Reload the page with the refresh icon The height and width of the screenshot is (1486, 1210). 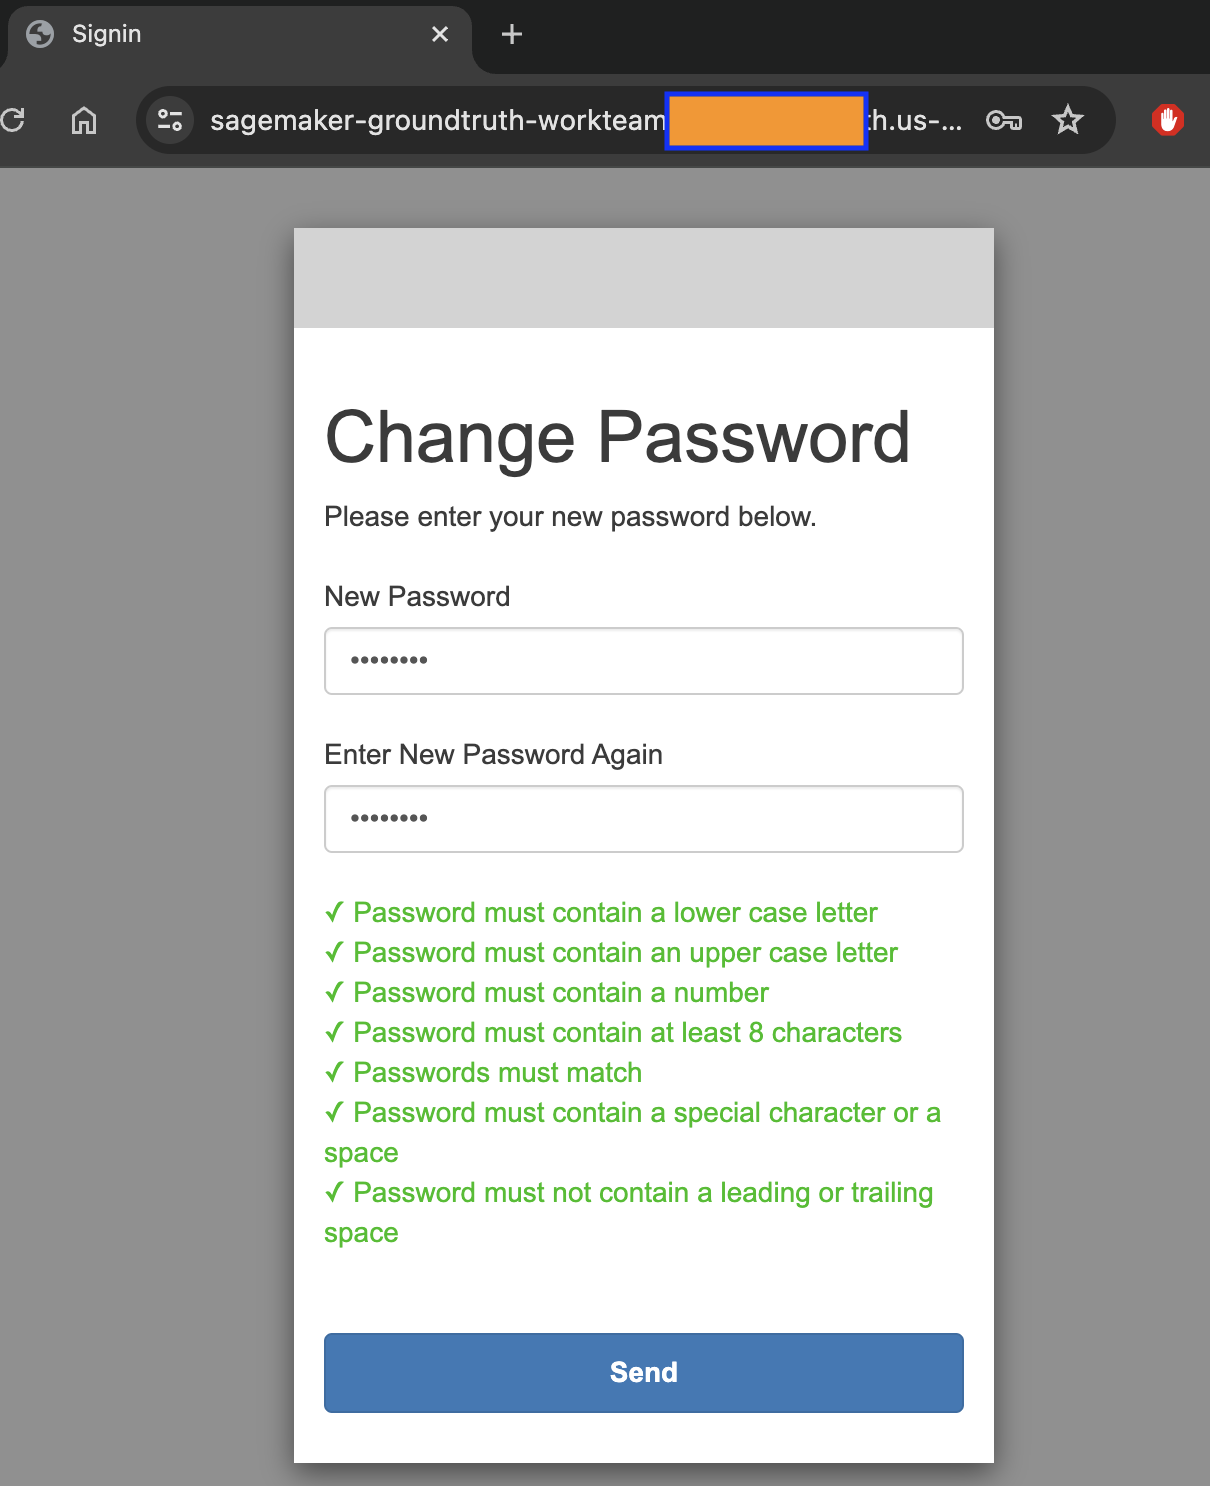13,121
